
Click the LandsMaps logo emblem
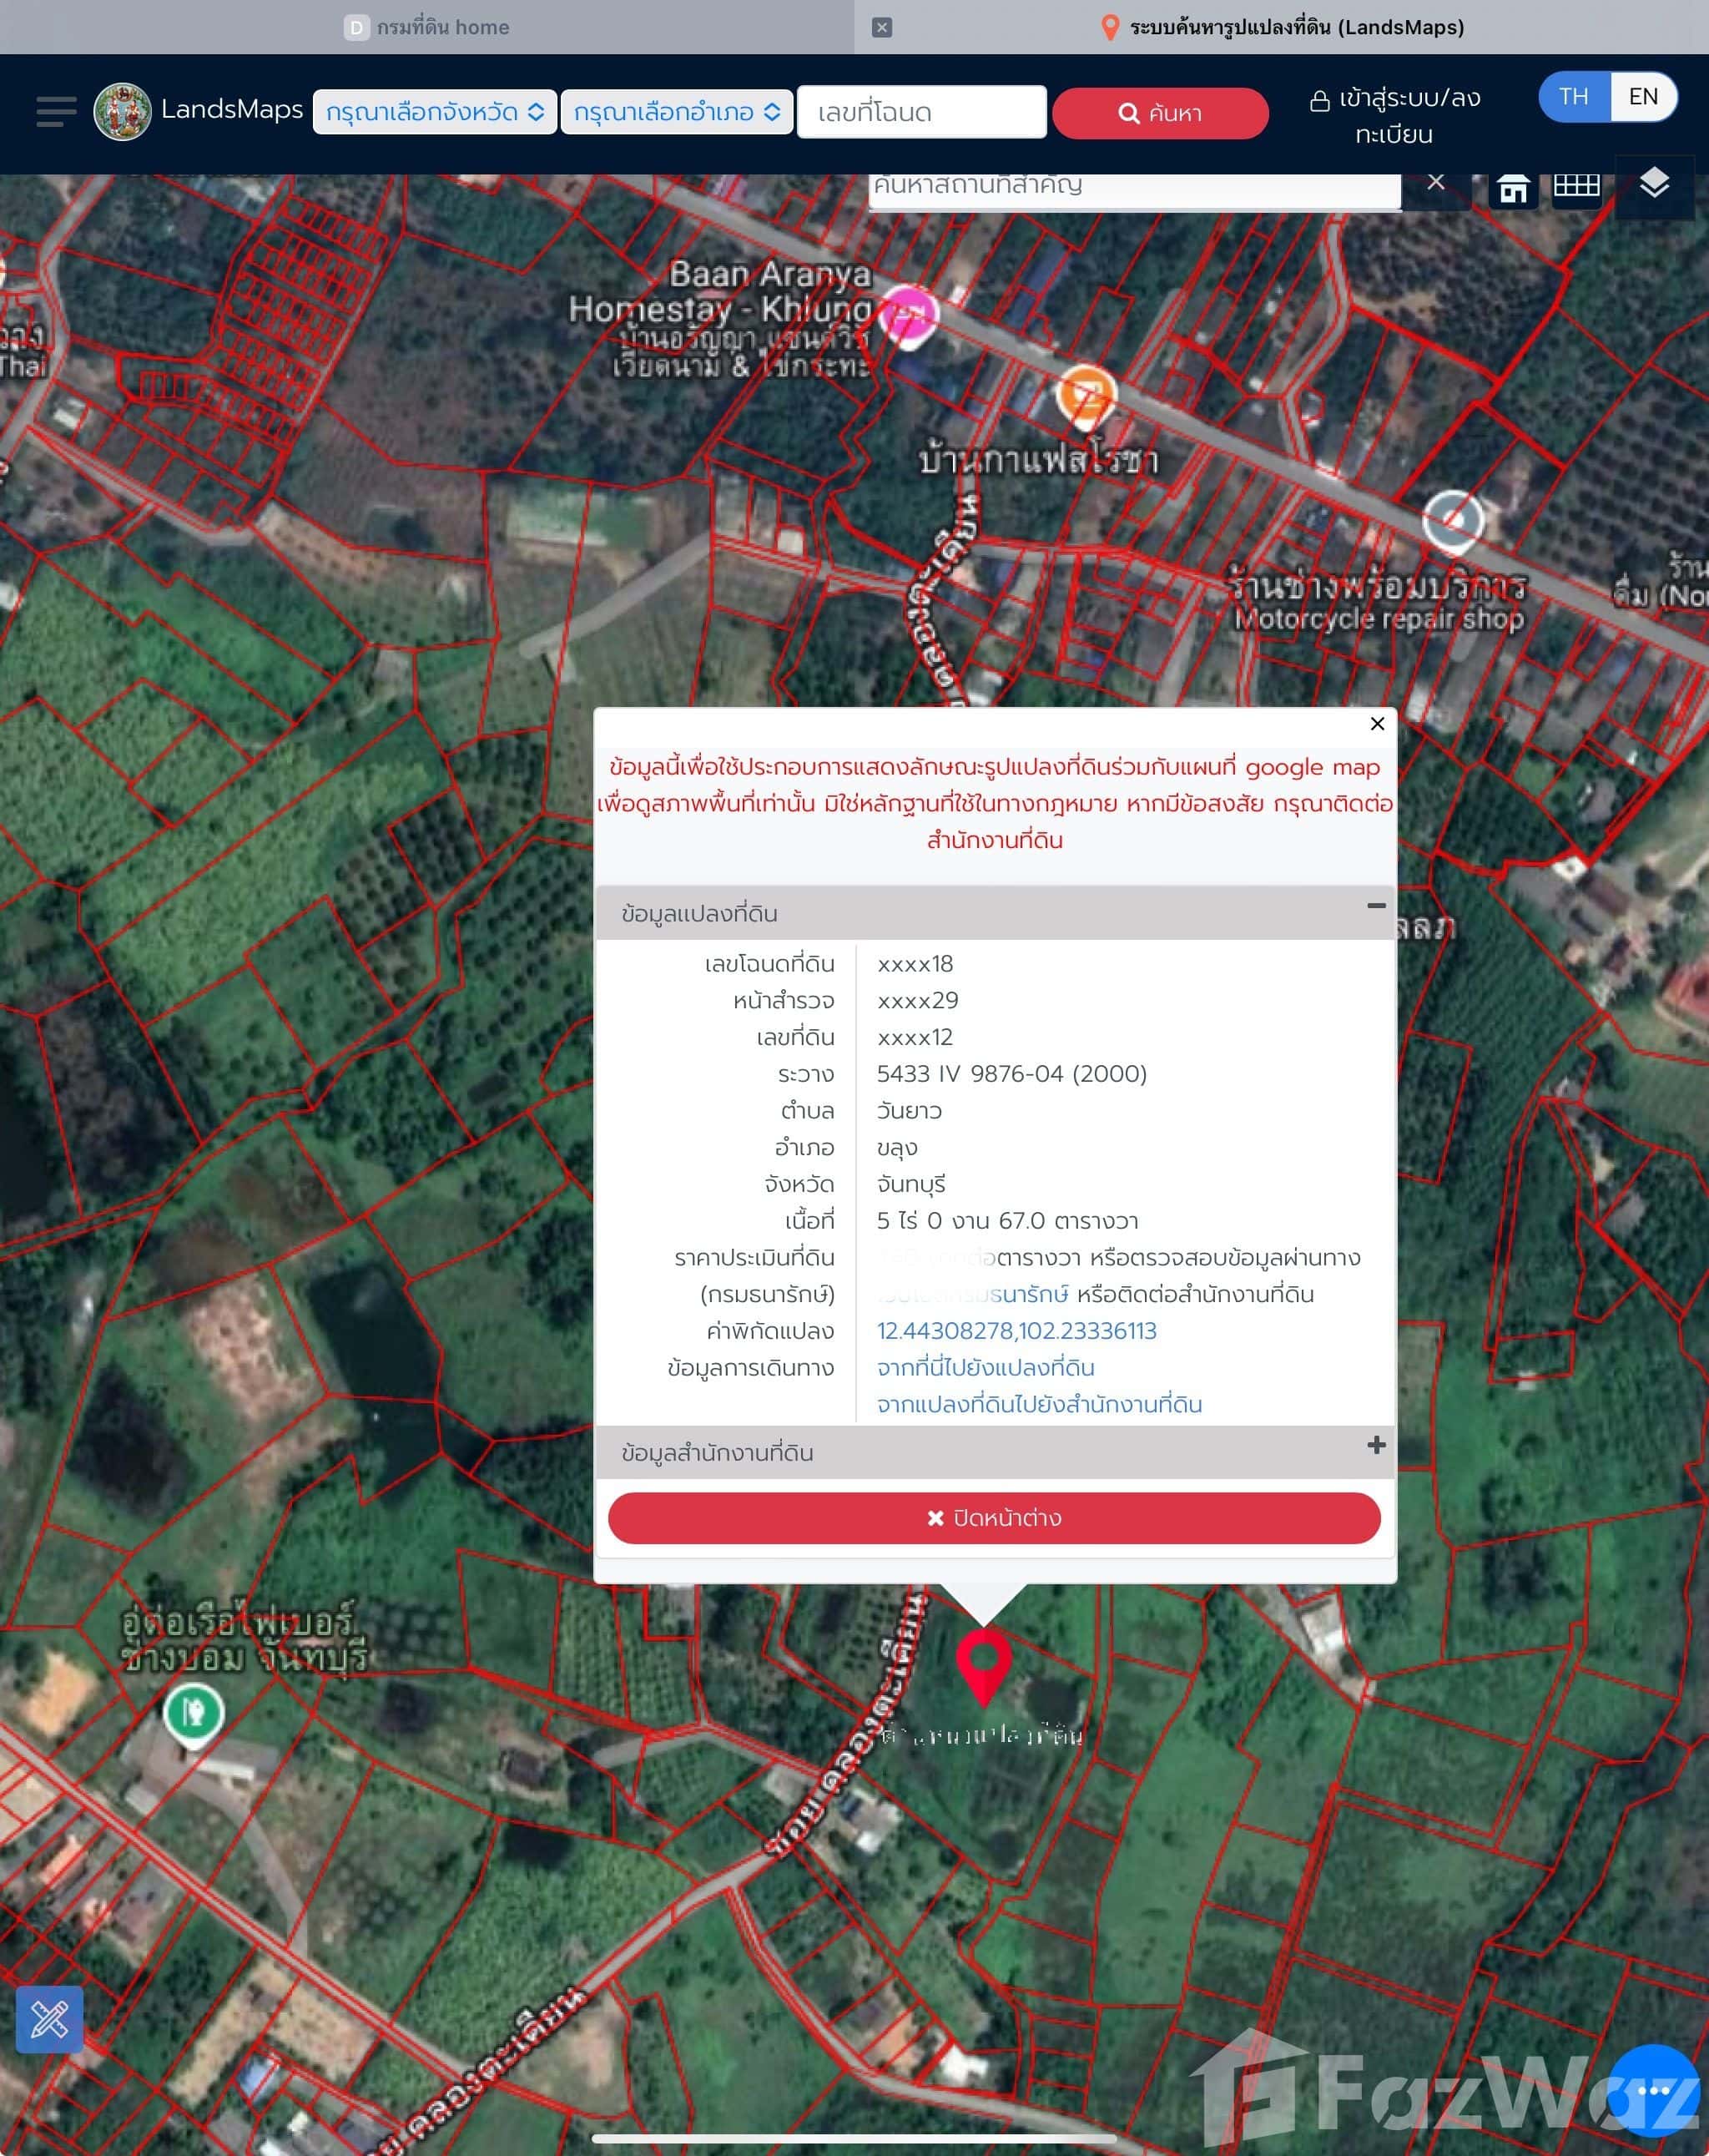point(122,111)
